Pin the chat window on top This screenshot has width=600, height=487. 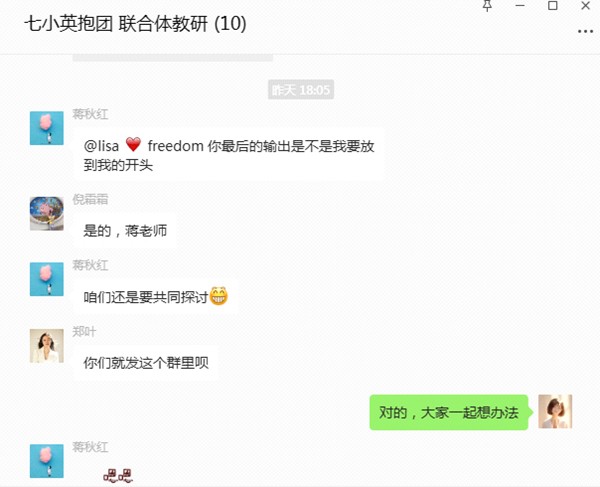pyautogui.click(x=487, y=6)
